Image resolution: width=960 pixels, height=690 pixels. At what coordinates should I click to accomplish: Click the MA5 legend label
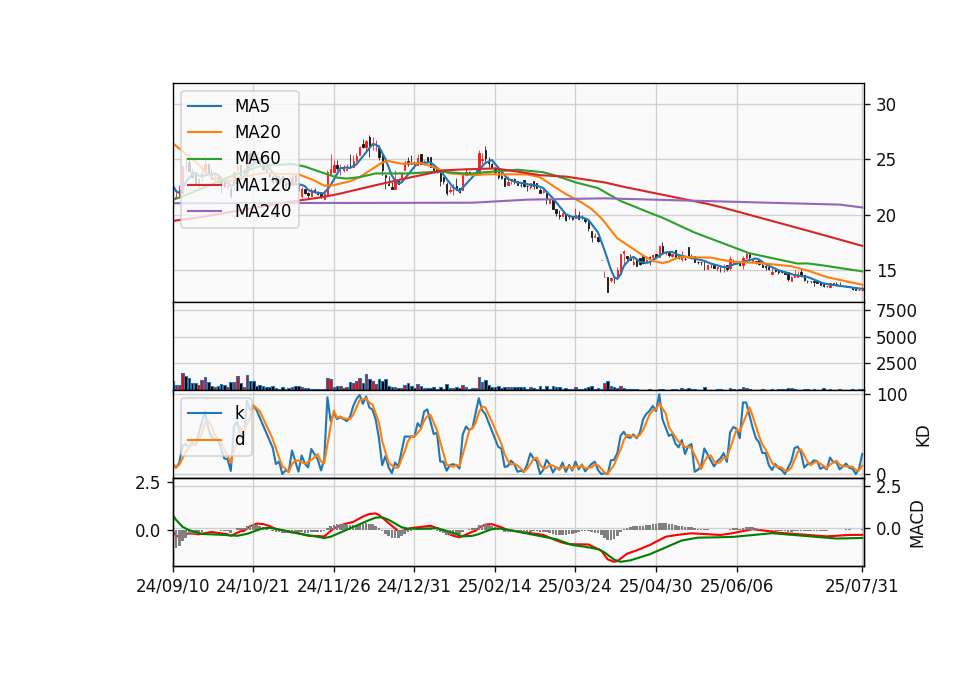tap(252, 106)
